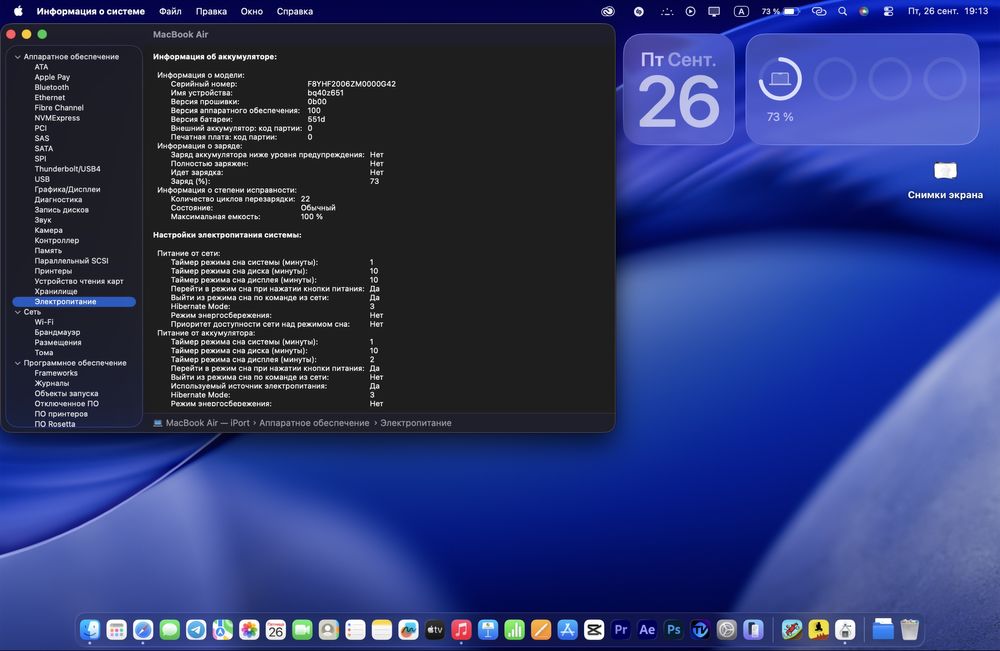Viewport: 1000px width, 651px height.
Task: Open Adobe Premiere Pro in dock
Action: point(620,629)
